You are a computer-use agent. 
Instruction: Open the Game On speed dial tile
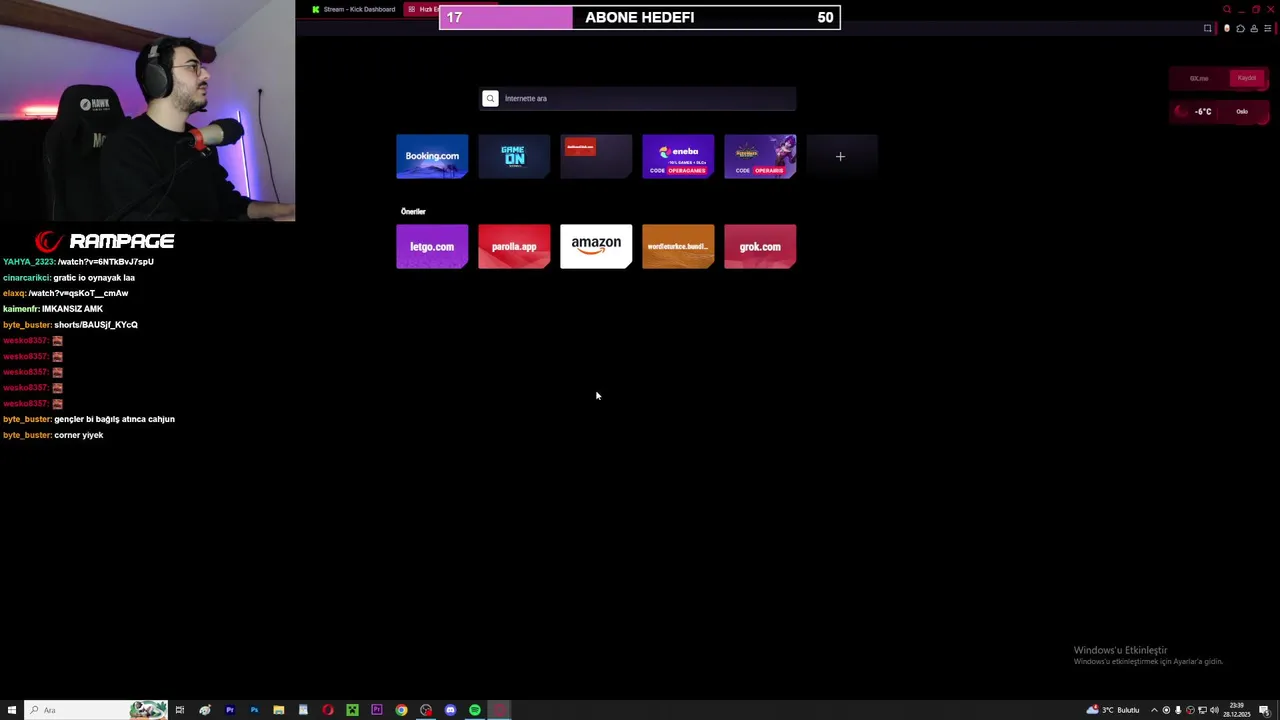[x=514, y=156]
